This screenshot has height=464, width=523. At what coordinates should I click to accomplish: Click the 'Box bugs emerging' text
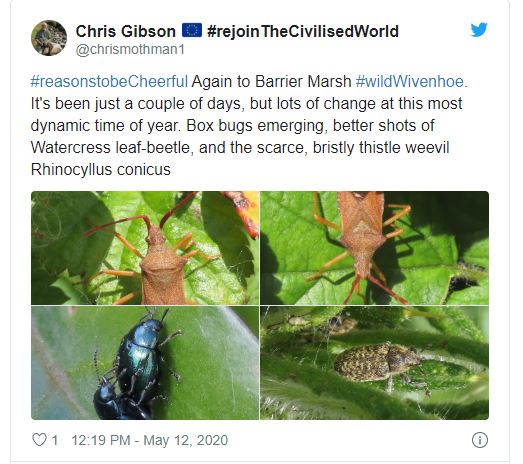[x=254, y=126]
